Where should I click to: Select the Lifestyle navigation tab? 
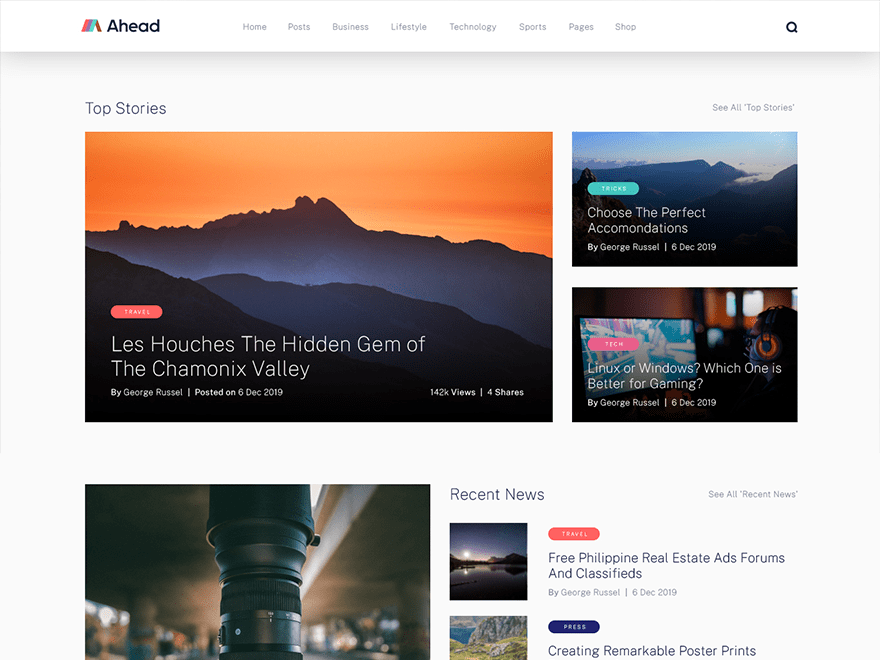pyautogui.click(x=408, y=27)
